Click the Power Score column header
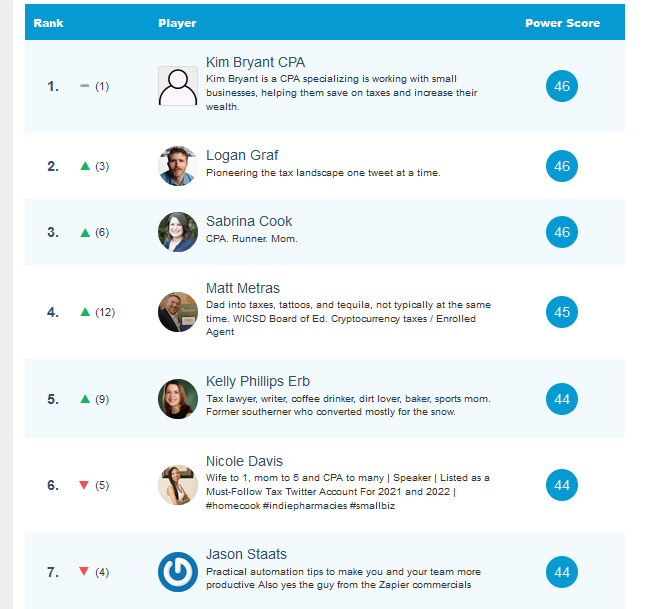This screenshot has width=650, height=609. (562, 23)
